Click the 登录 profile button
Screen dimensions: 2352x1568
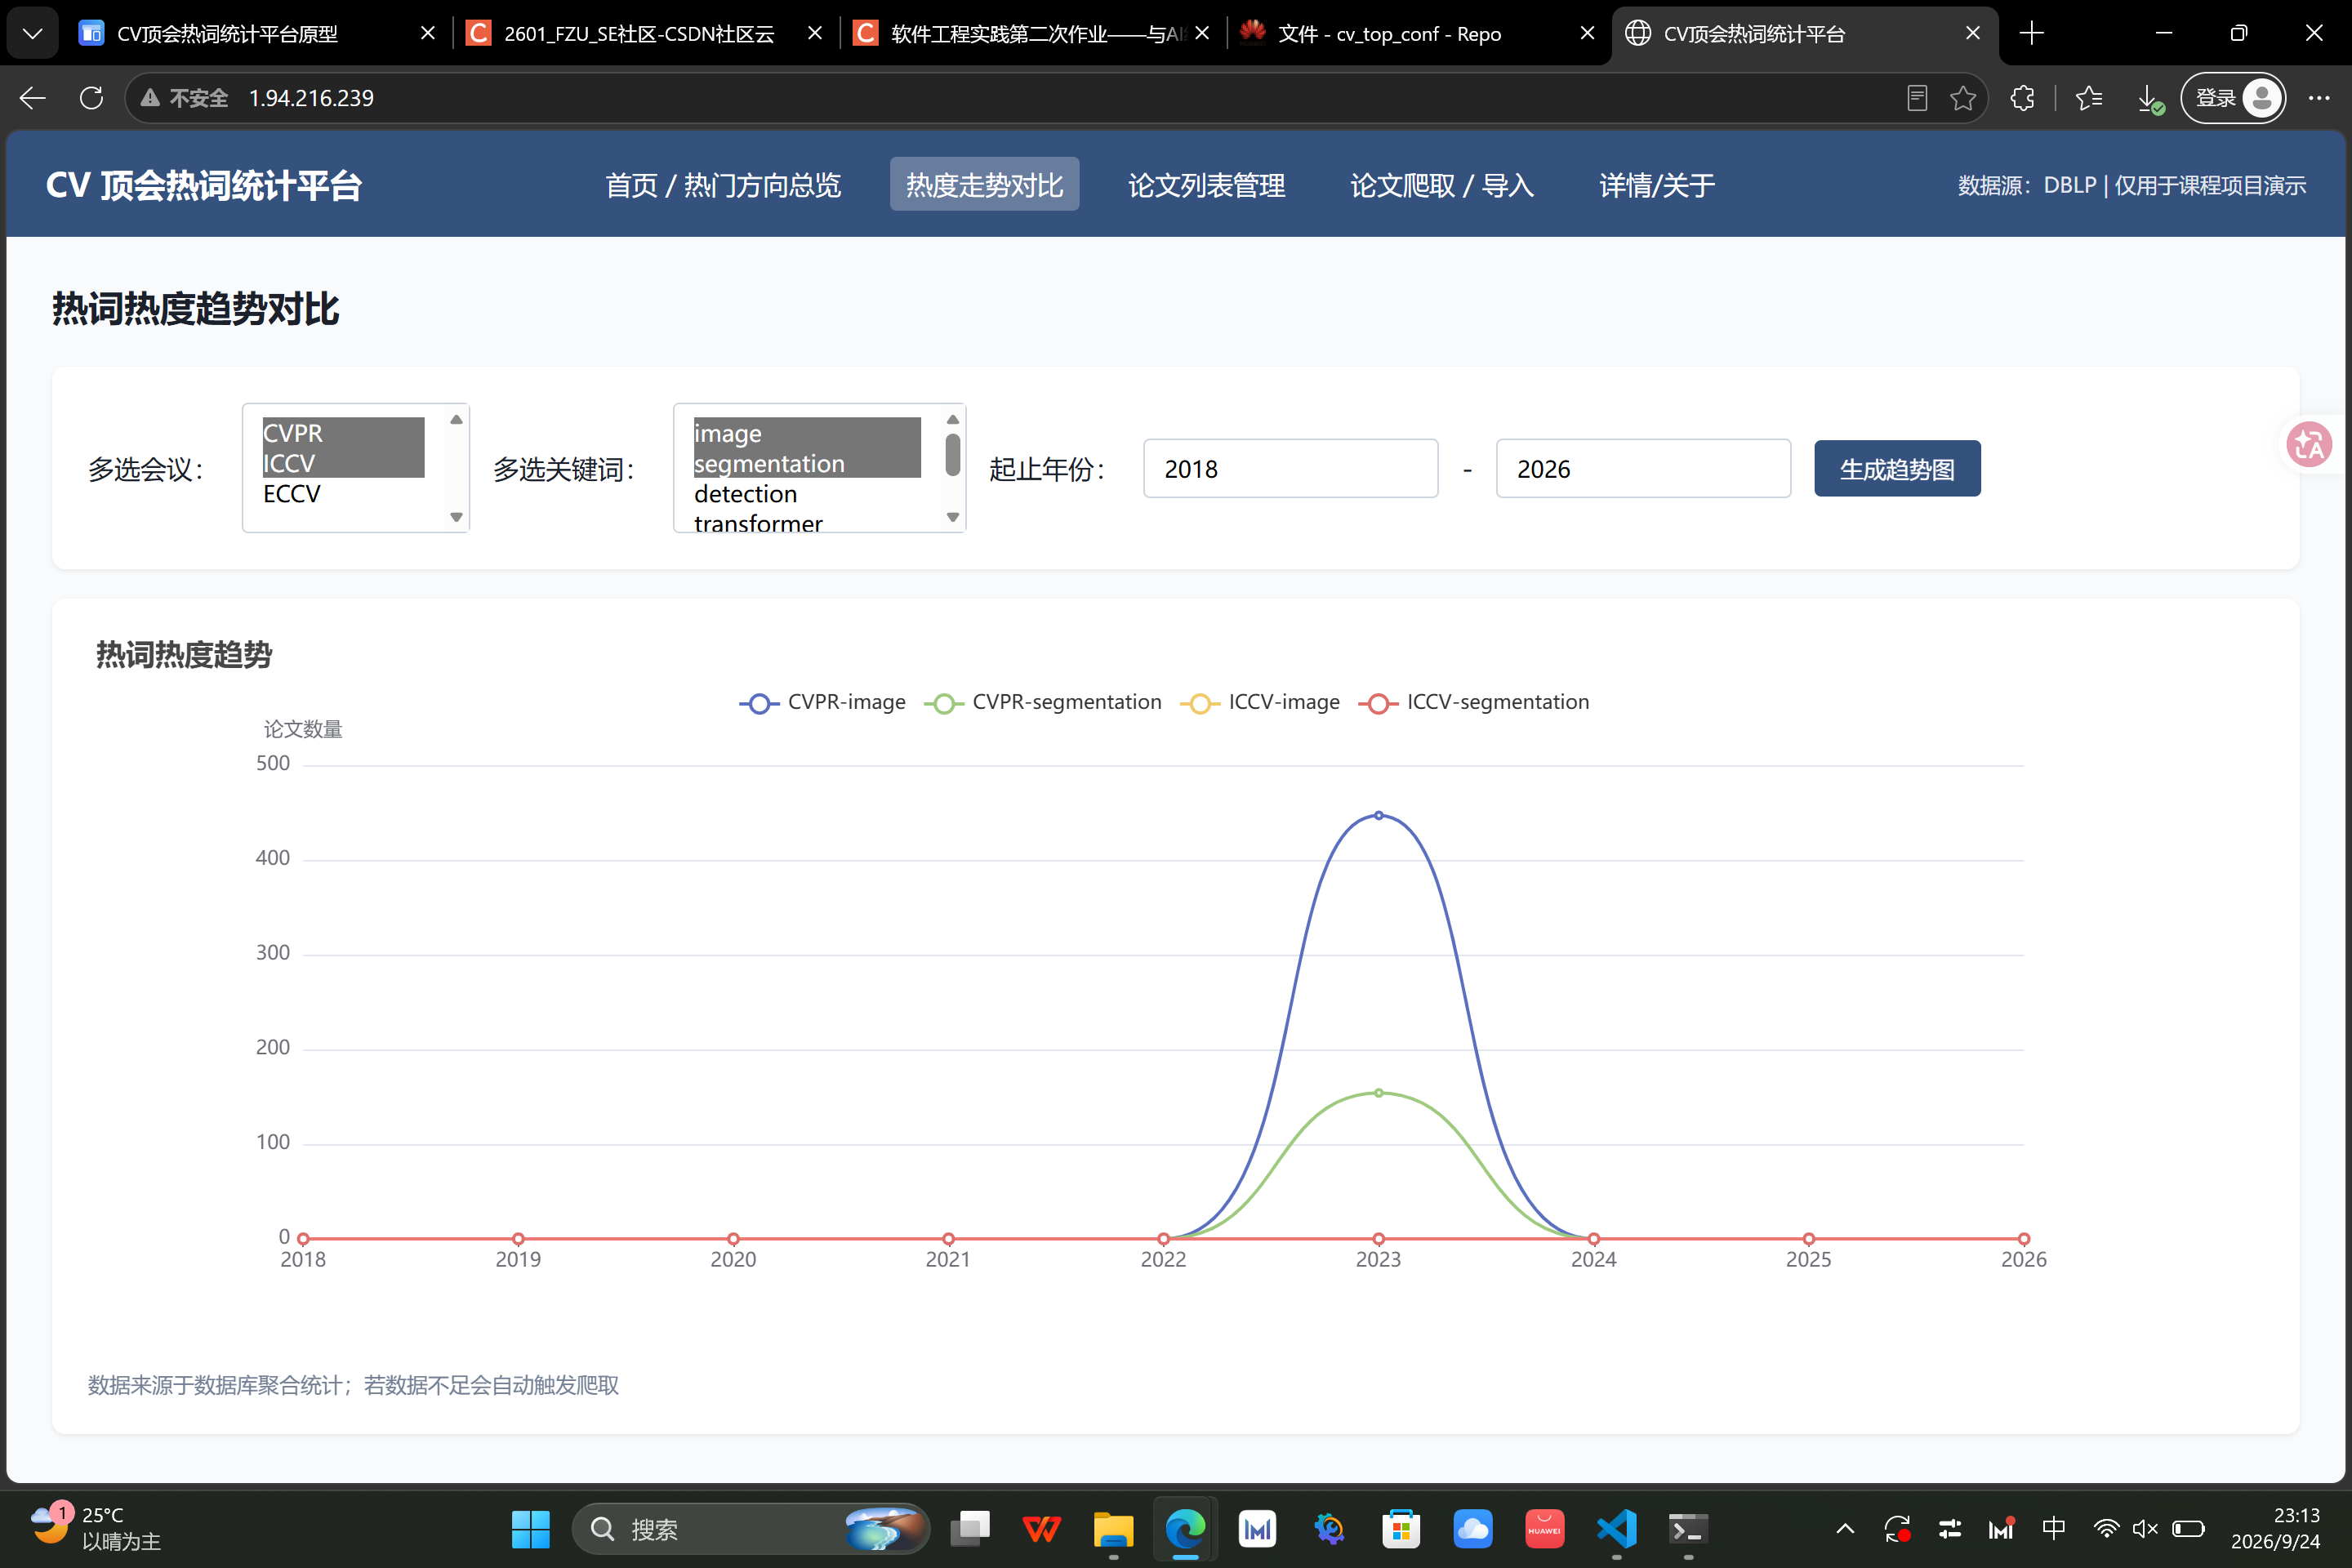[2233, 98]
